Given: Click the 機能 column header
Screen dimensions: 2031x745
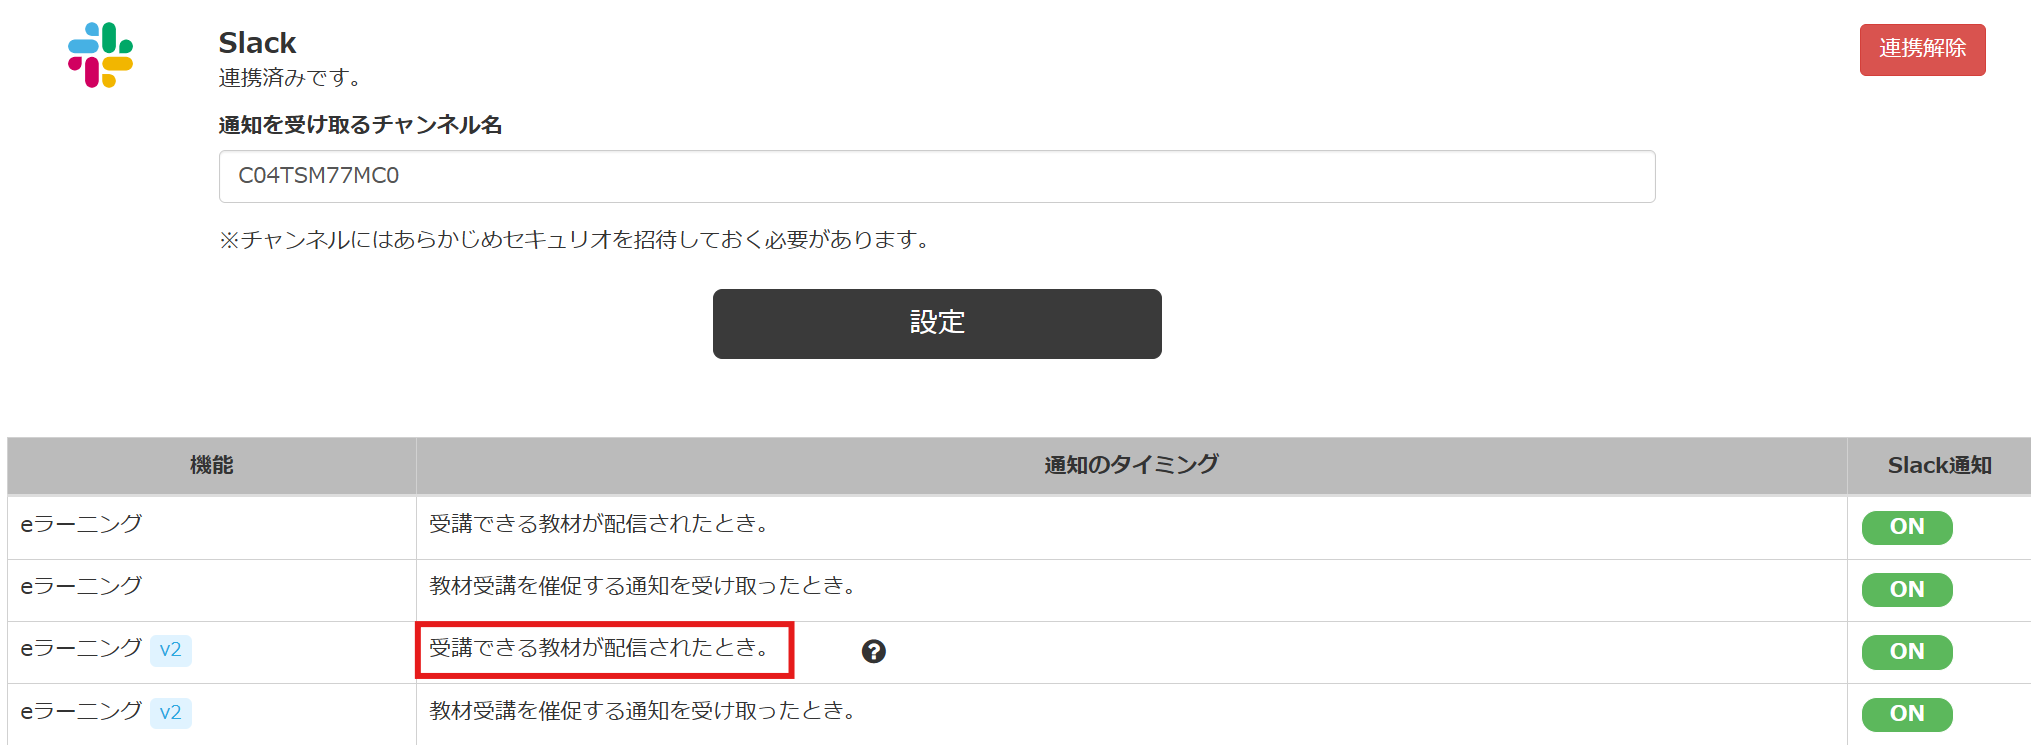Looking at the screenshot, I should click(211, 465).
